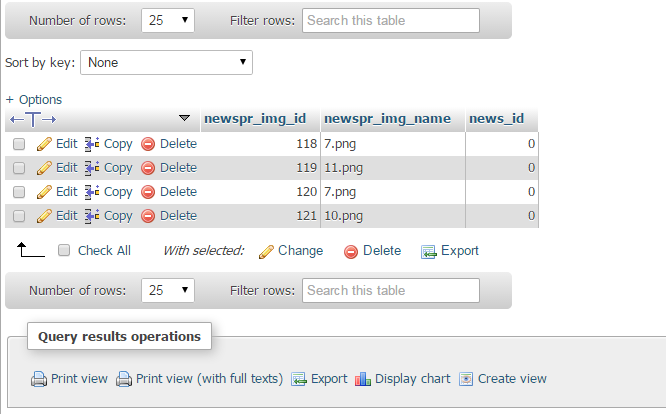Tick the checkbox for row 120

19,192
